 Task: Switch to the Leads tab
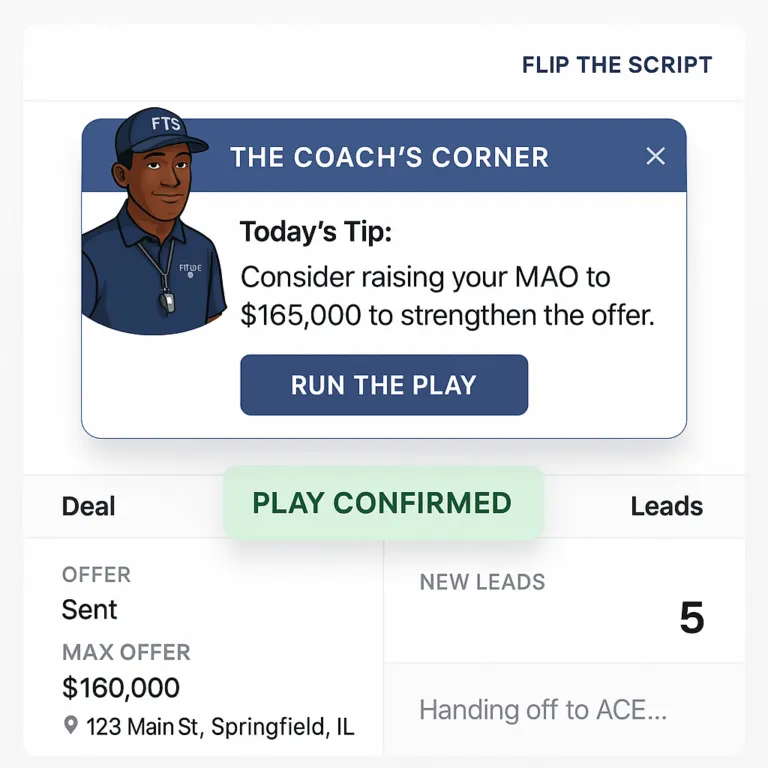coord(666,506)
